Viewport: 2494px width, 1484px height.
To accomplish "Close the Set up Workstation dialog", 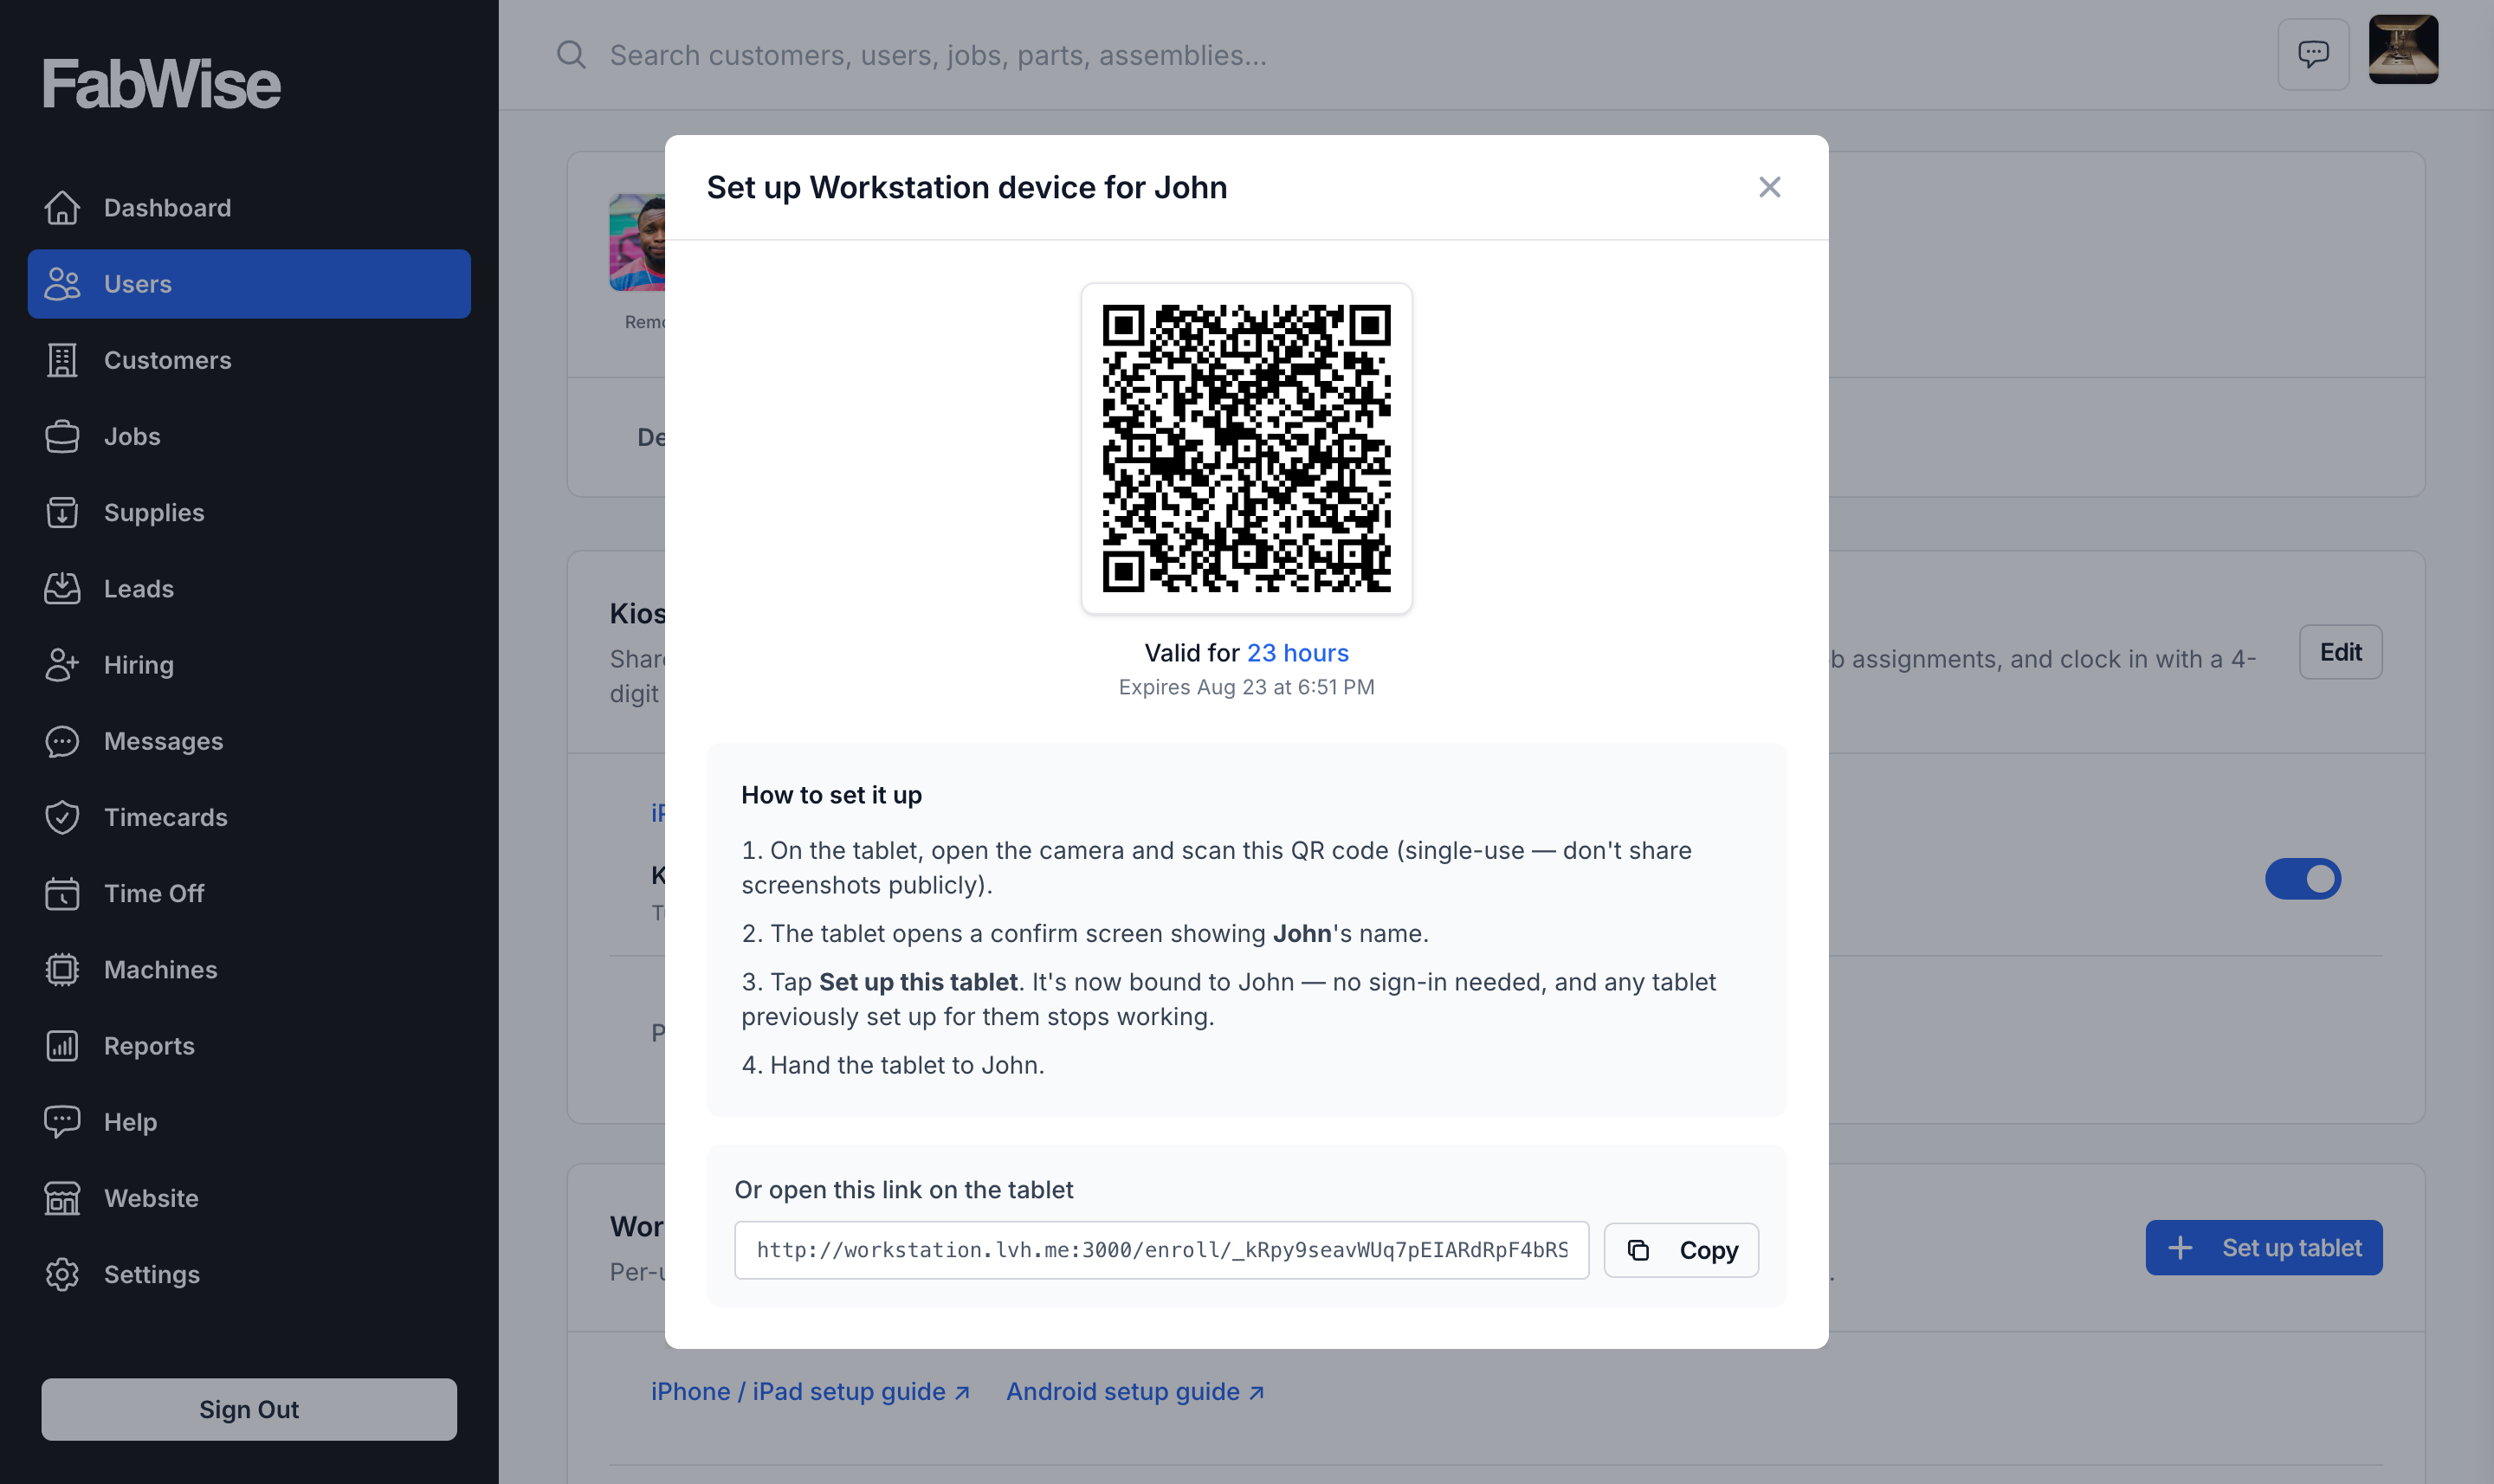I will click(1769, 187).
